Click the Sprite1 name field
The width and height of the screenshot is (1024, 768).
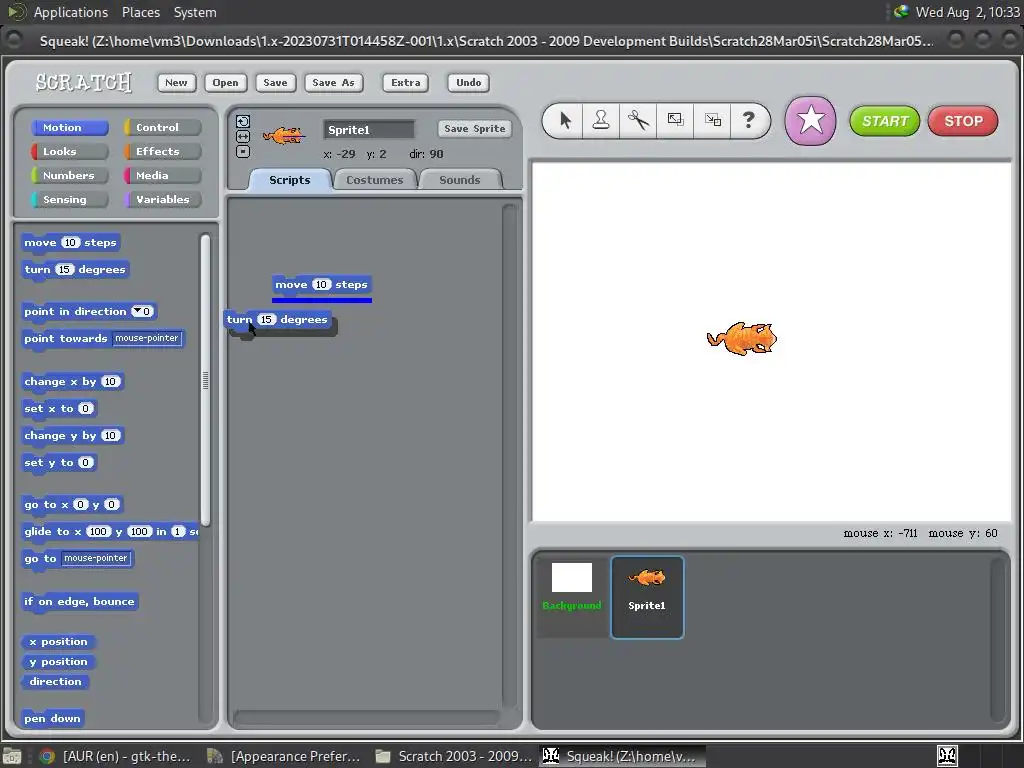tap(368, 129)
